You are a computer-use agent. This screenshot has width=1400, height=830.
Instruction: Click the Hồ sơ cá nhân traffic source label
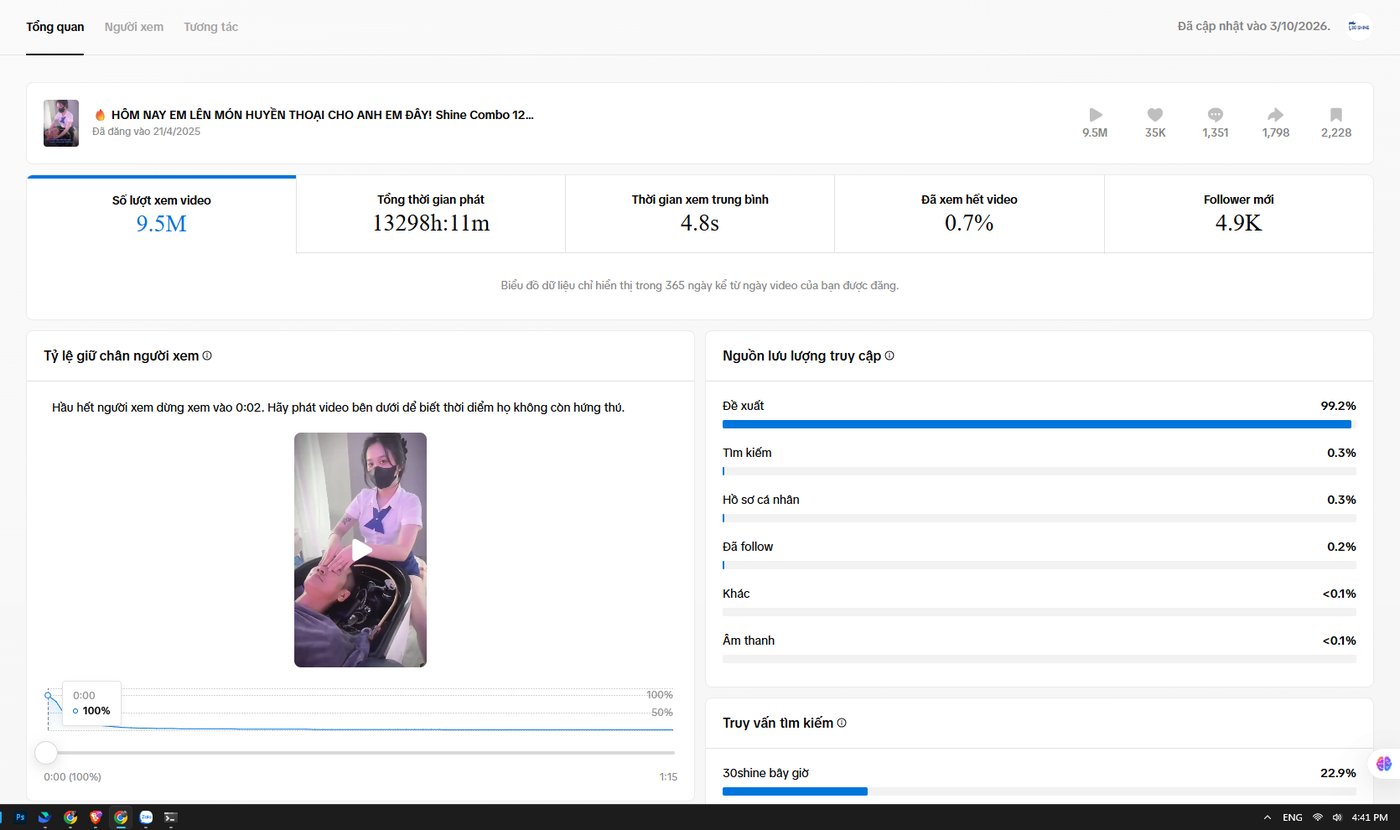point(761,500)
